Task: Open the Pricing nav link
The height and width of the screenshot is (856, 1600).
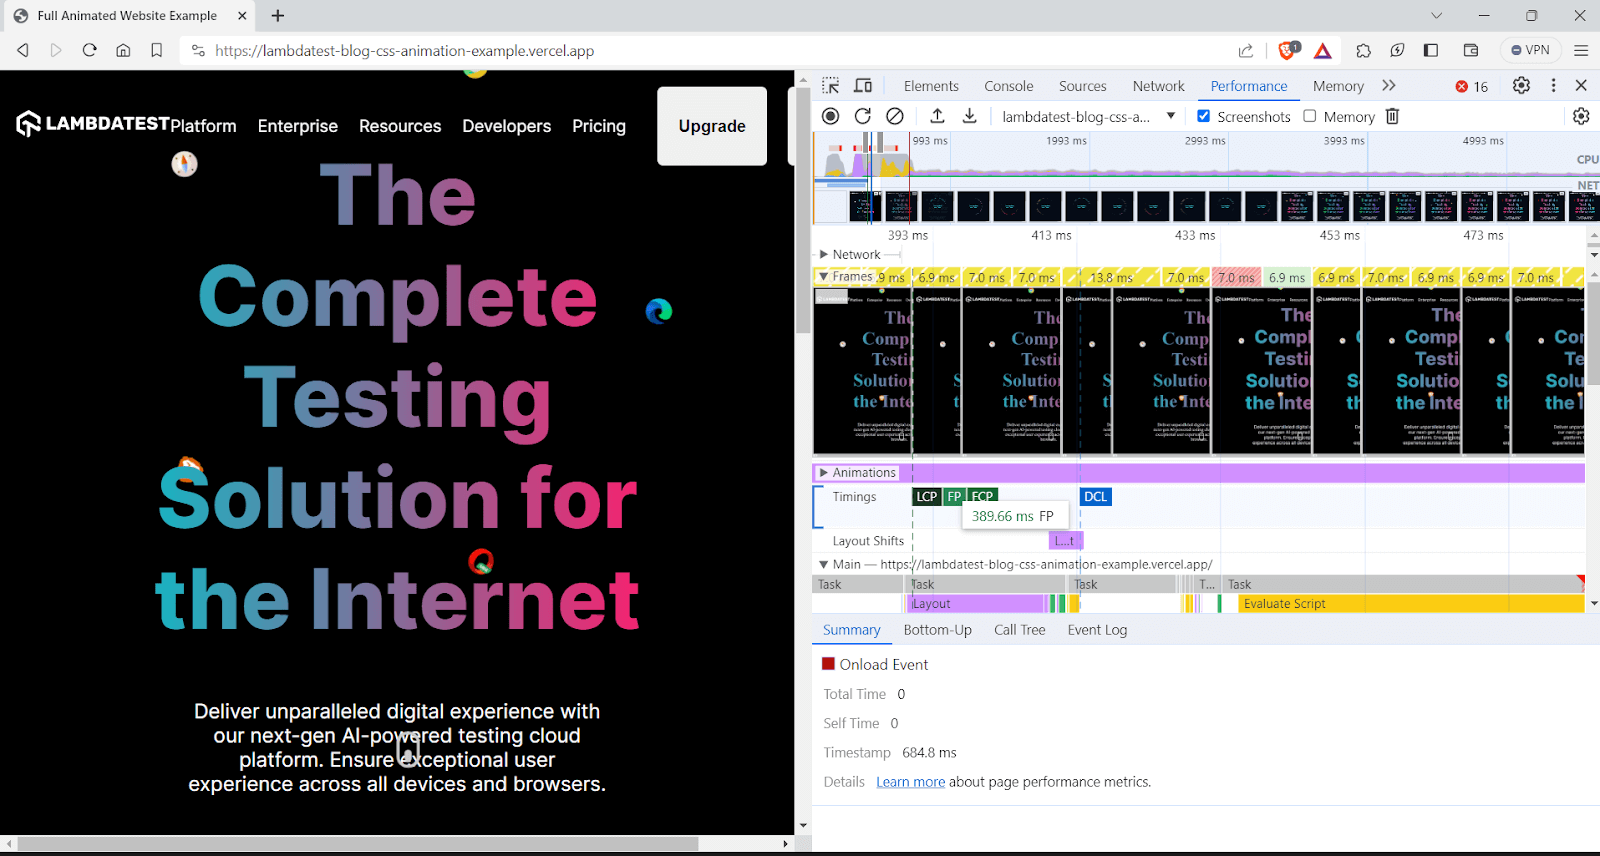Action: pos(599,126)
